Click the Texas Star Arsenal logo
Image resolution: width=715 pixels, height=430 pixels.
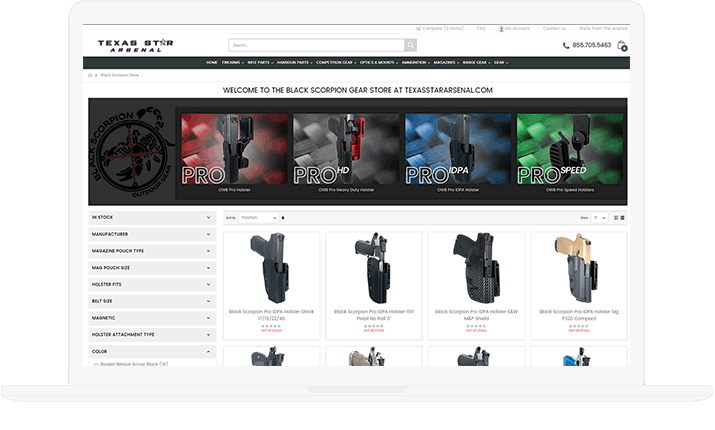click(x=135, y=46)
